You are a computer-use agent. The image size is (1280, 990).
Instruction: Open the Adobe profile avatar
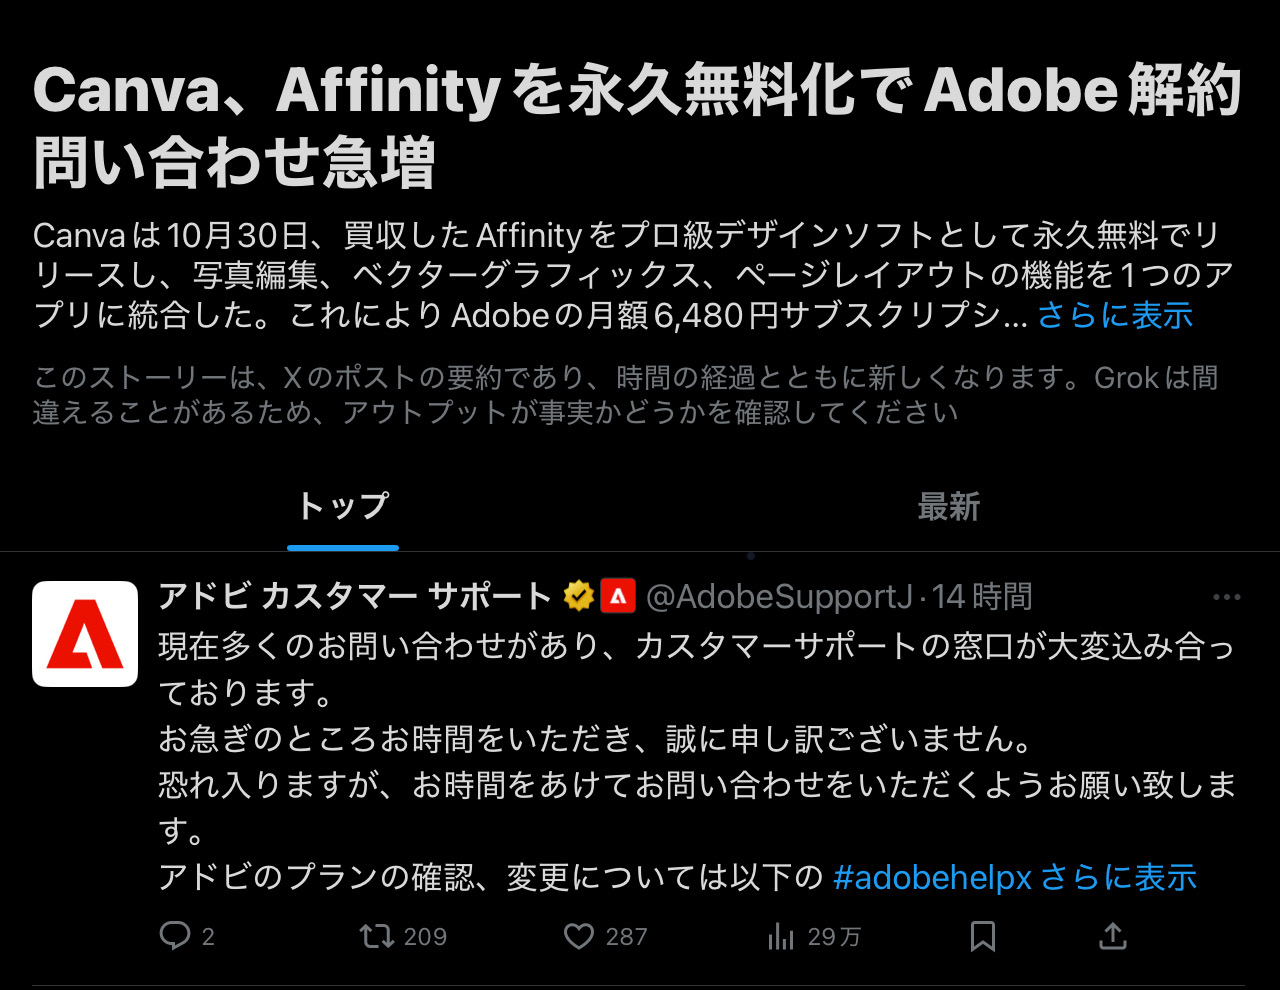(85, 634)
